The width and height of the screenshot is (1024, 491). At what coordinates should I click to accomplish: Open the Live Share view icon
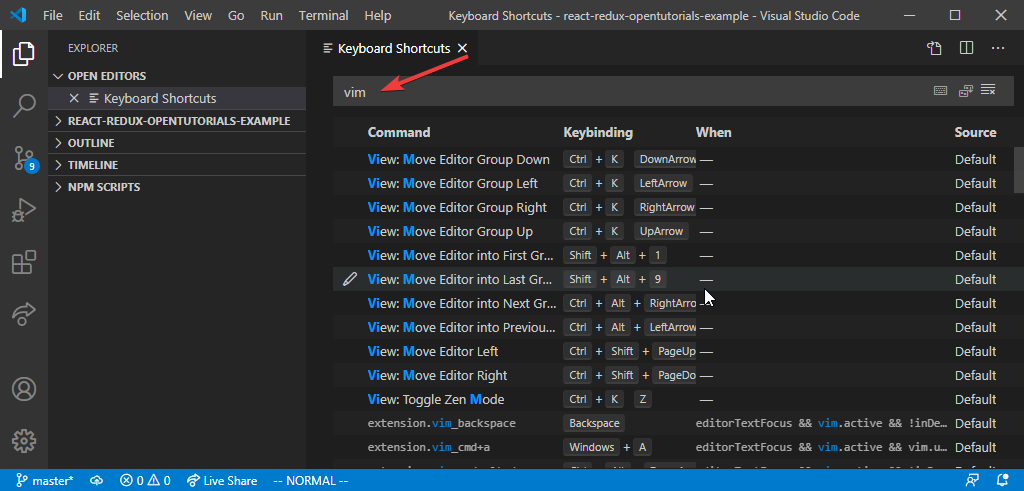click(24, 315)
